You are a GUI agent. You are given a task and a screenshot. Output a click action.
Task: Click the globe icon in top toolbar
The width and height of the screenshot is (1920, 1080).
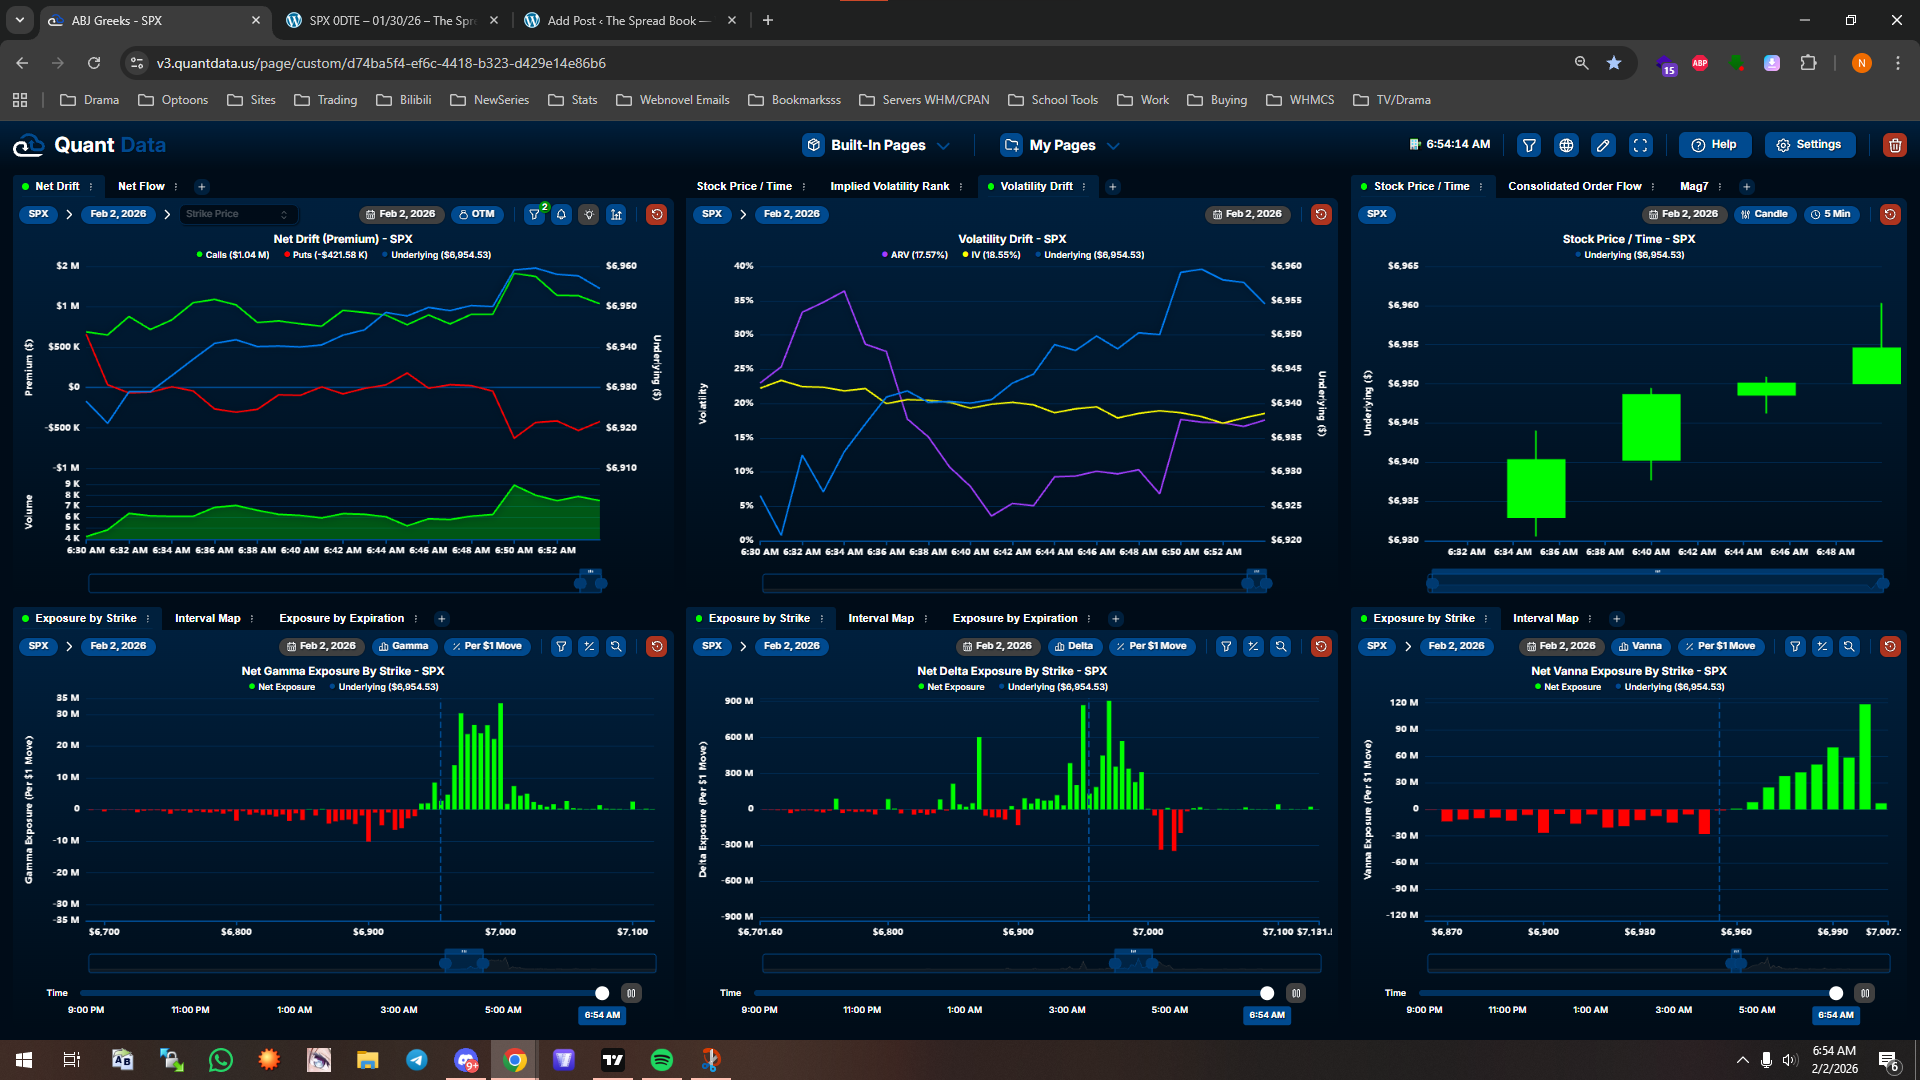click(1566, 145)
